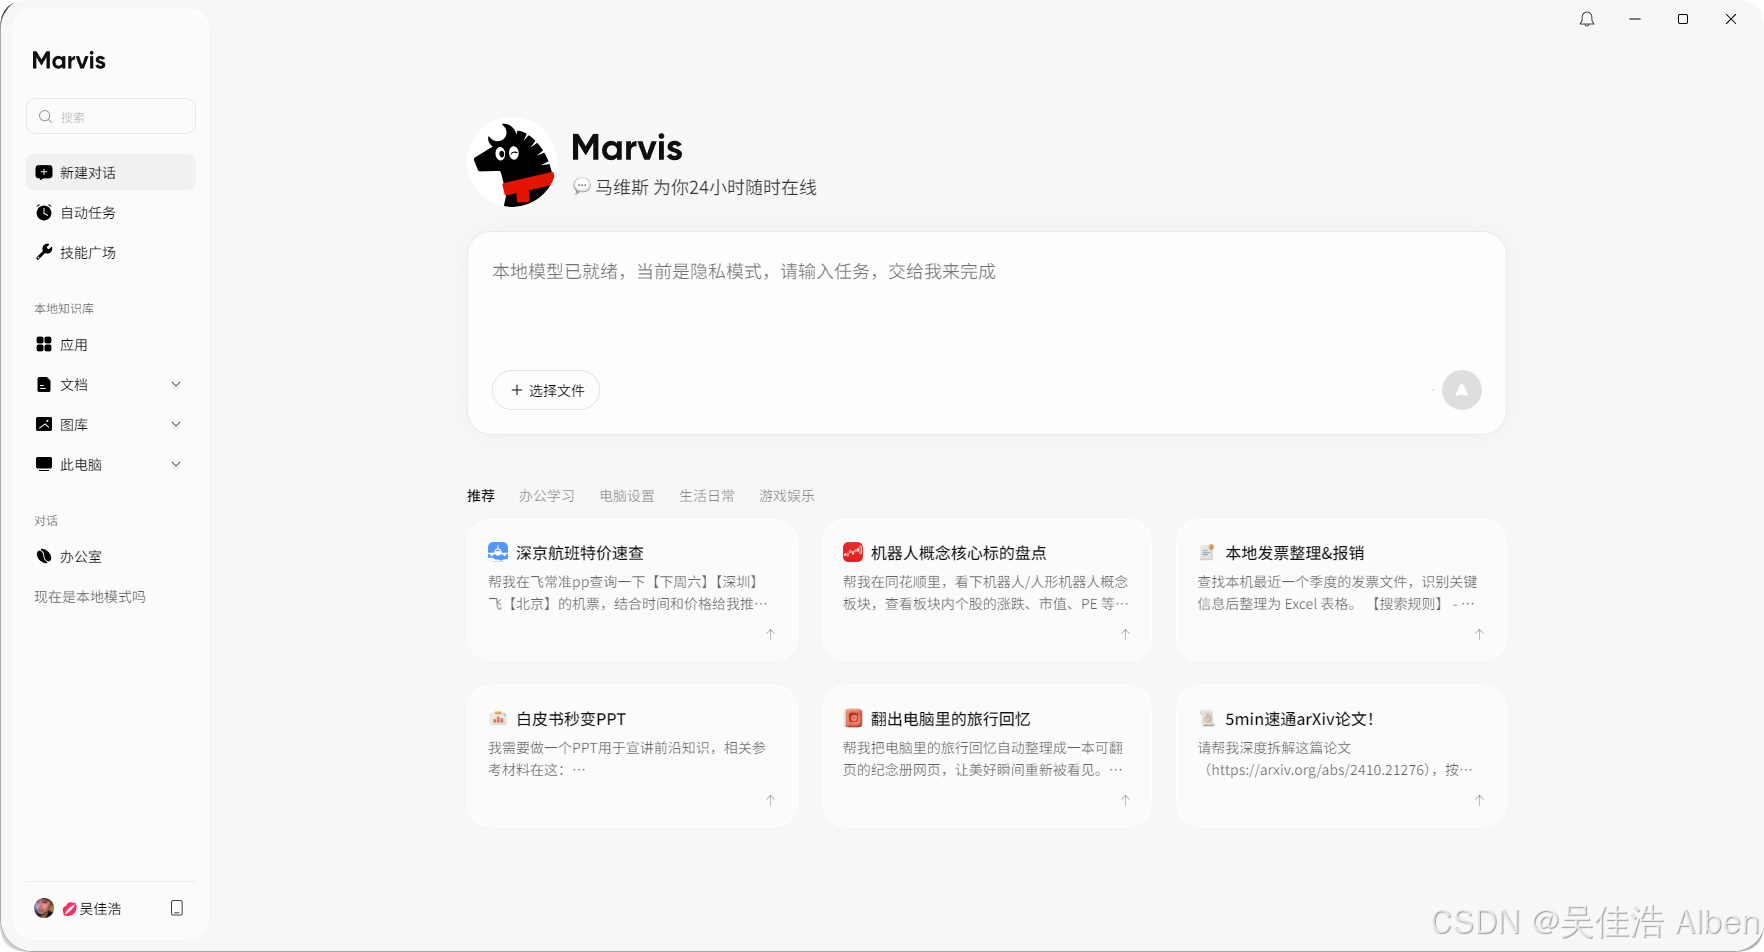Click the 机器人概念核心标的盘点 card icon
The image size is (1764, 952).
coord(853,552)
